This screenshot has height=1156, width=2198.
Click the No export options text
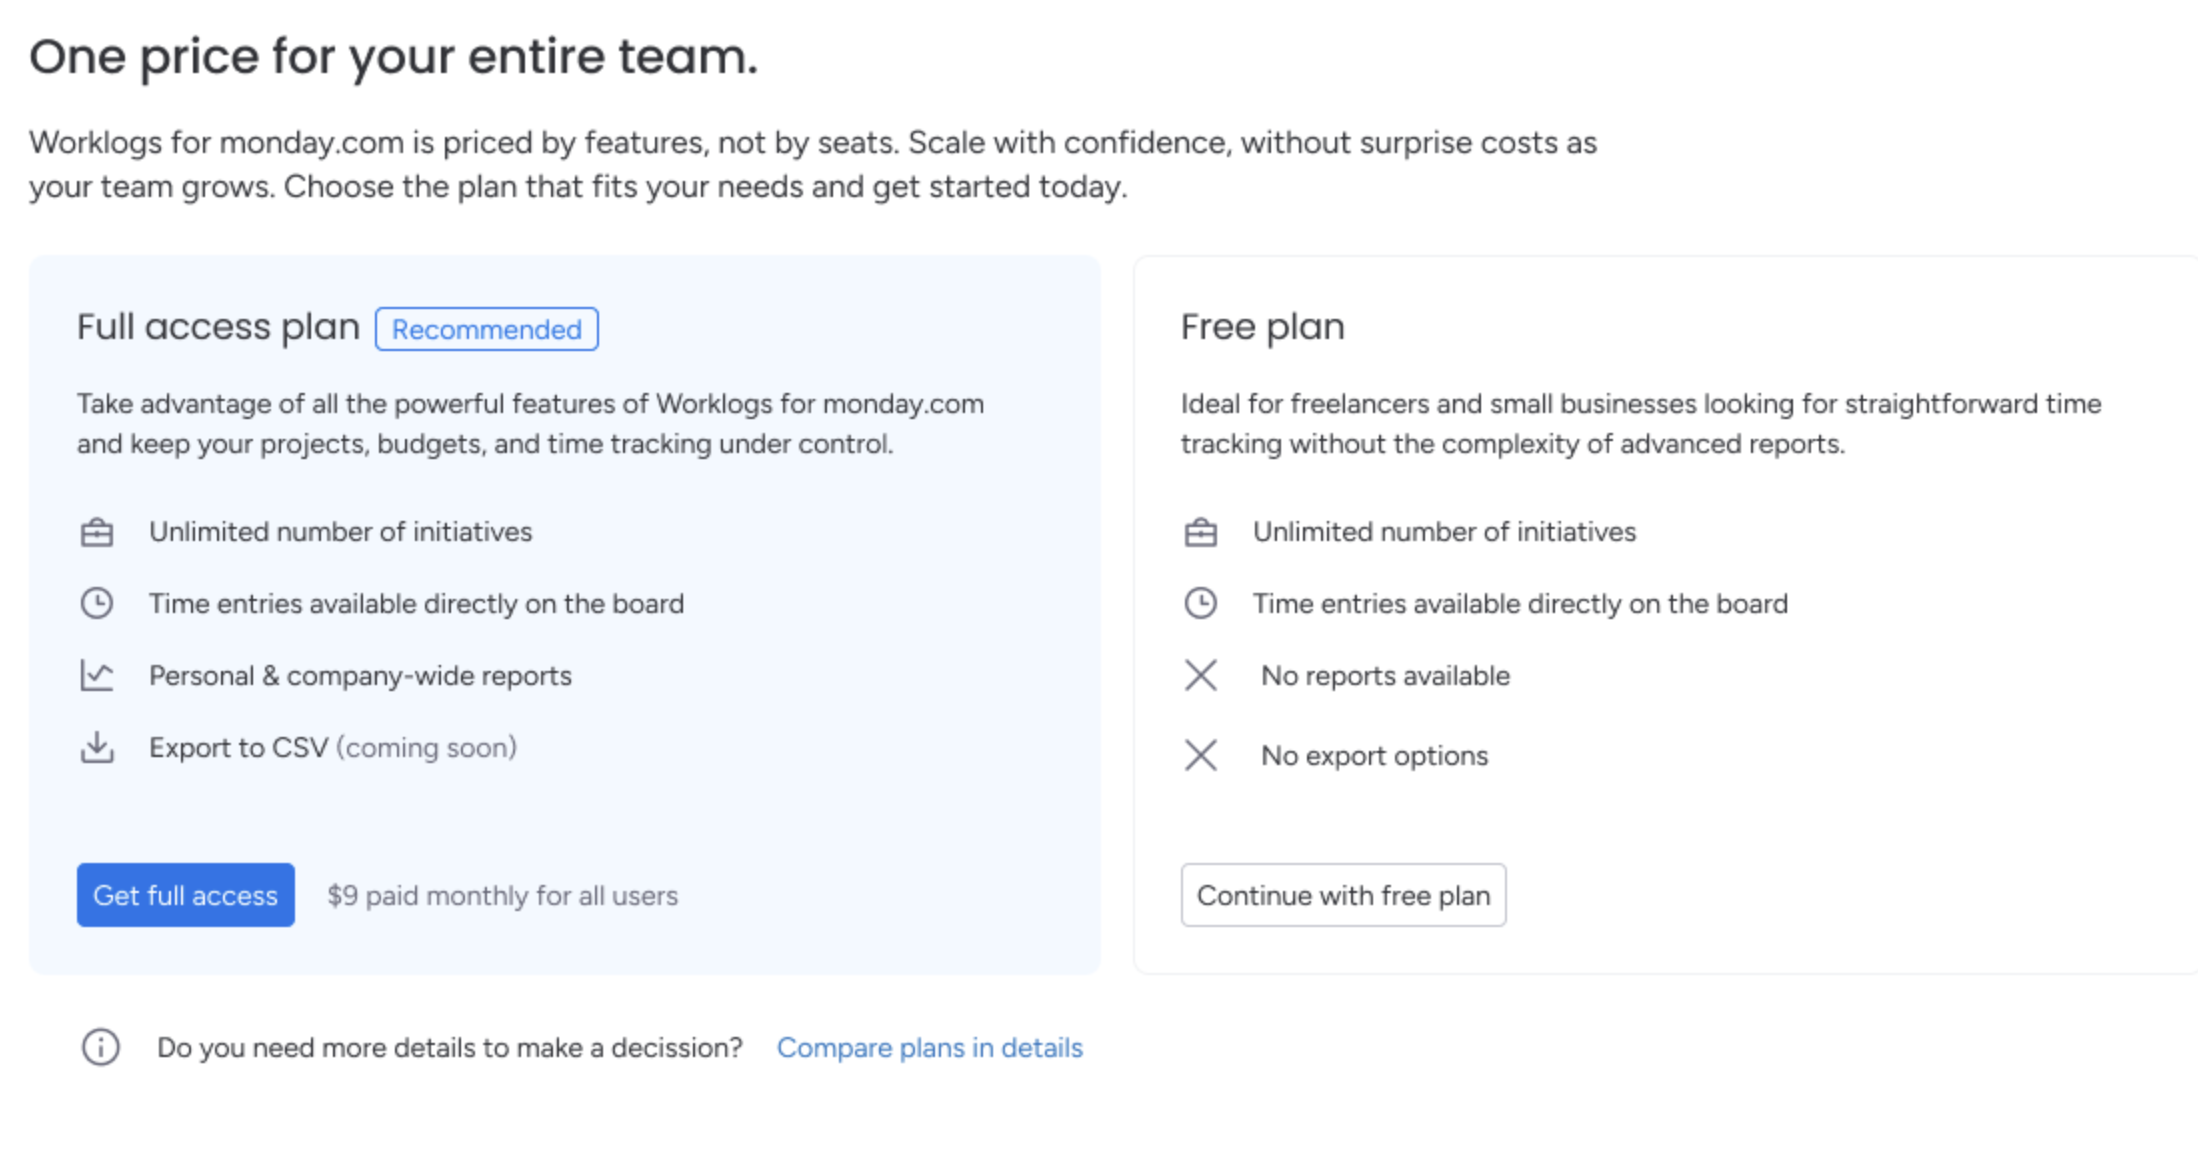pyautogui.click(x=1375, y=755)
